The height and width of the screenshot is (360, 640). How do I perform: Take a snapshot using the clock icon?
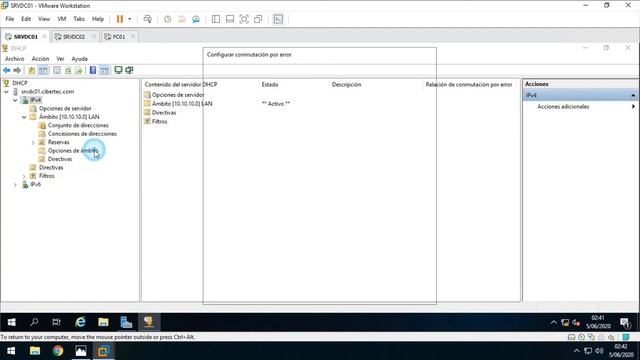pos(167,19)
